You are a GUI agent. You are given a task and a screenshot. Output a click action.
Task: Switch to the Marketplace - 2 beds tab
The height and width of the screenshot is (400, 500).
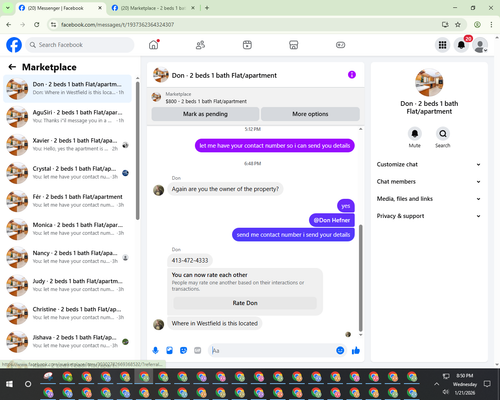point(153,8)
